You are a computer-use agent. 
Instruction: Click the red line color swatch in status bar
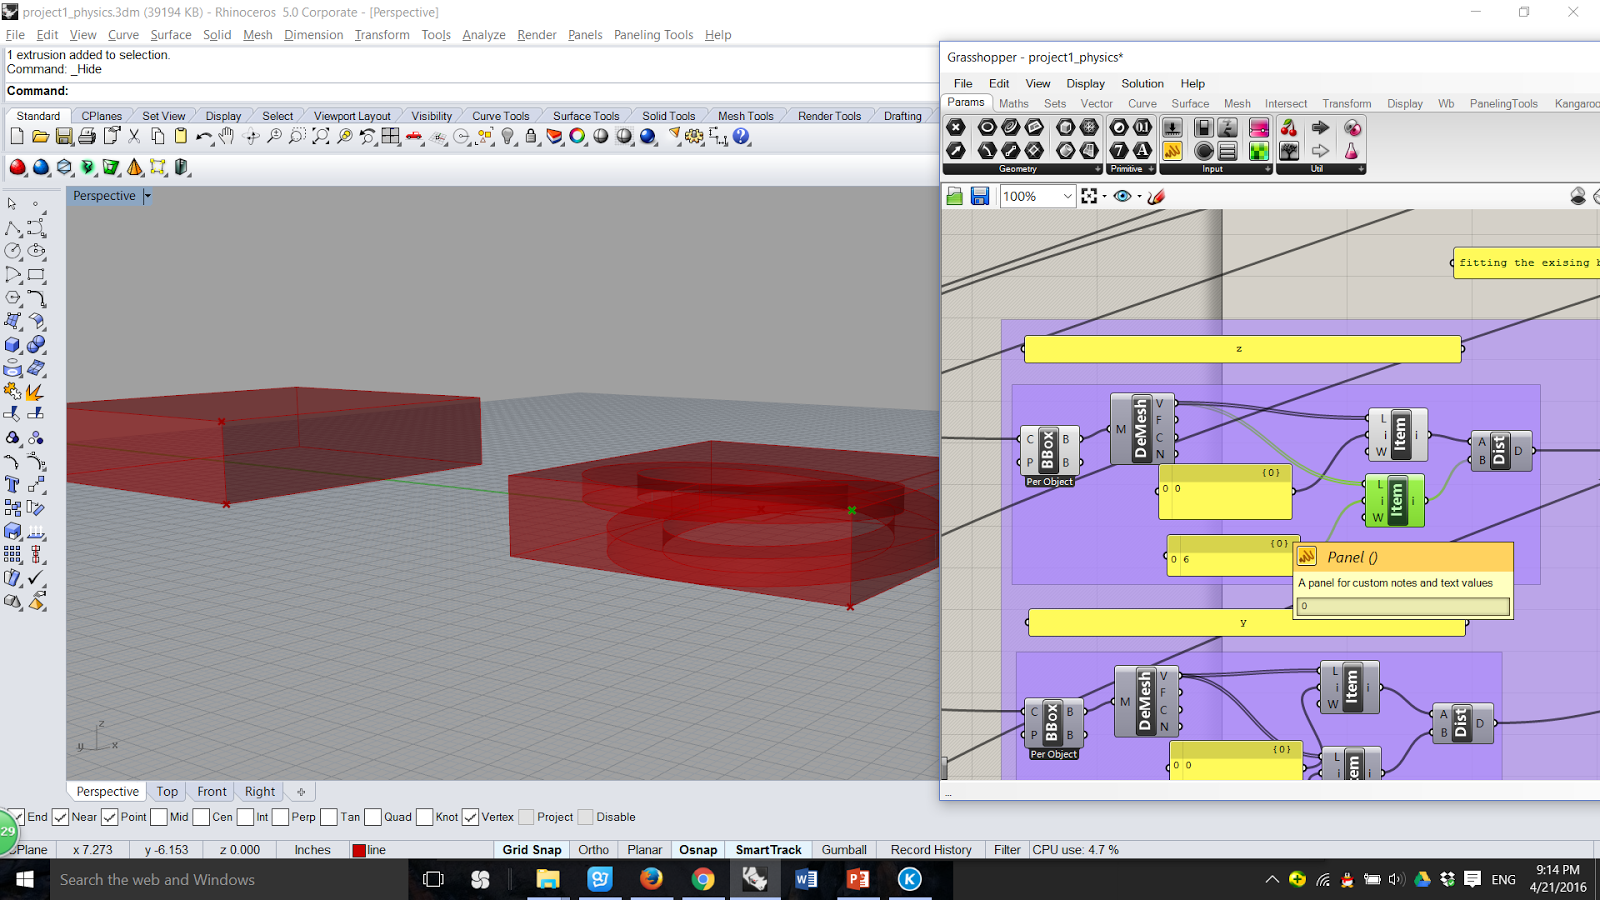(x=361, y=849)
